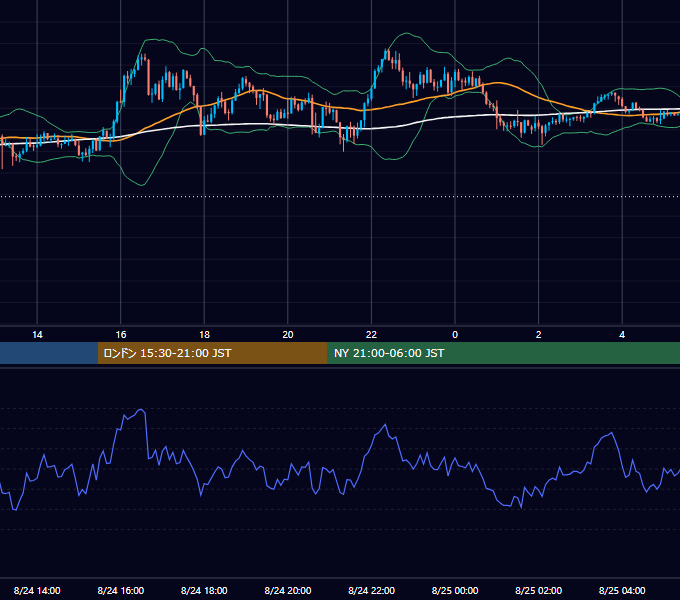
Task: Click the 16 hour axis label
Action: 121,335
